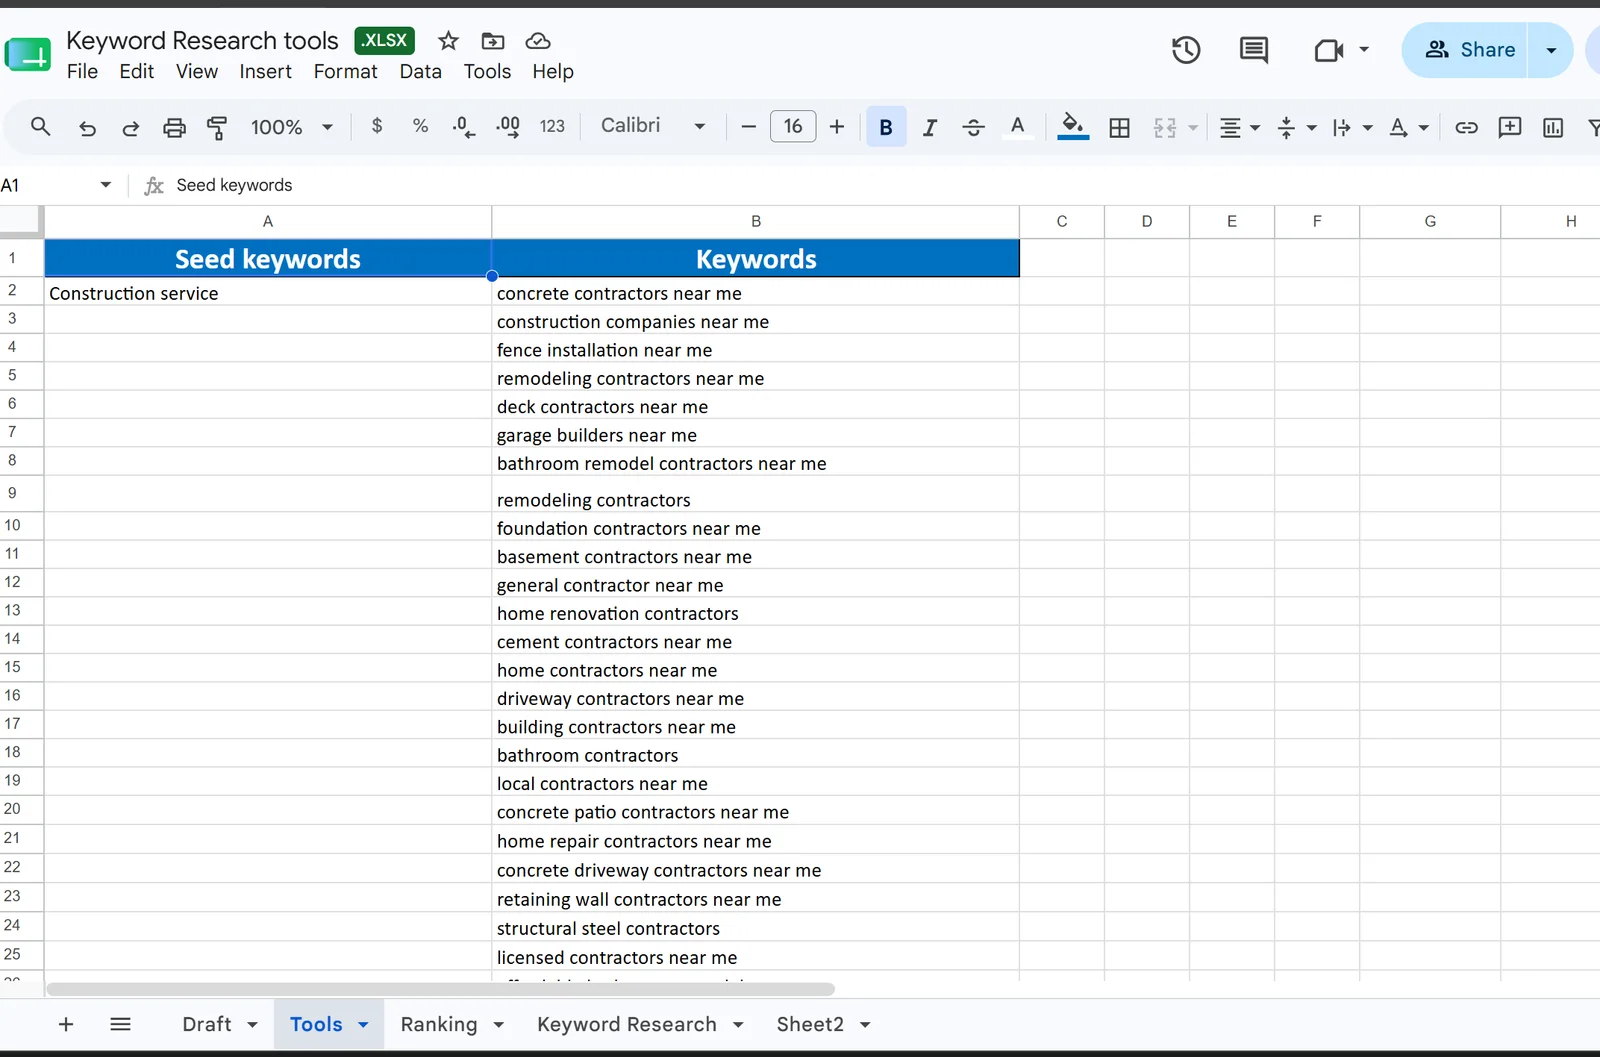The height and width of the screenshot is (1057, 1600).
Task: Open the text color picker
Action: click(x=1017, y=126)
